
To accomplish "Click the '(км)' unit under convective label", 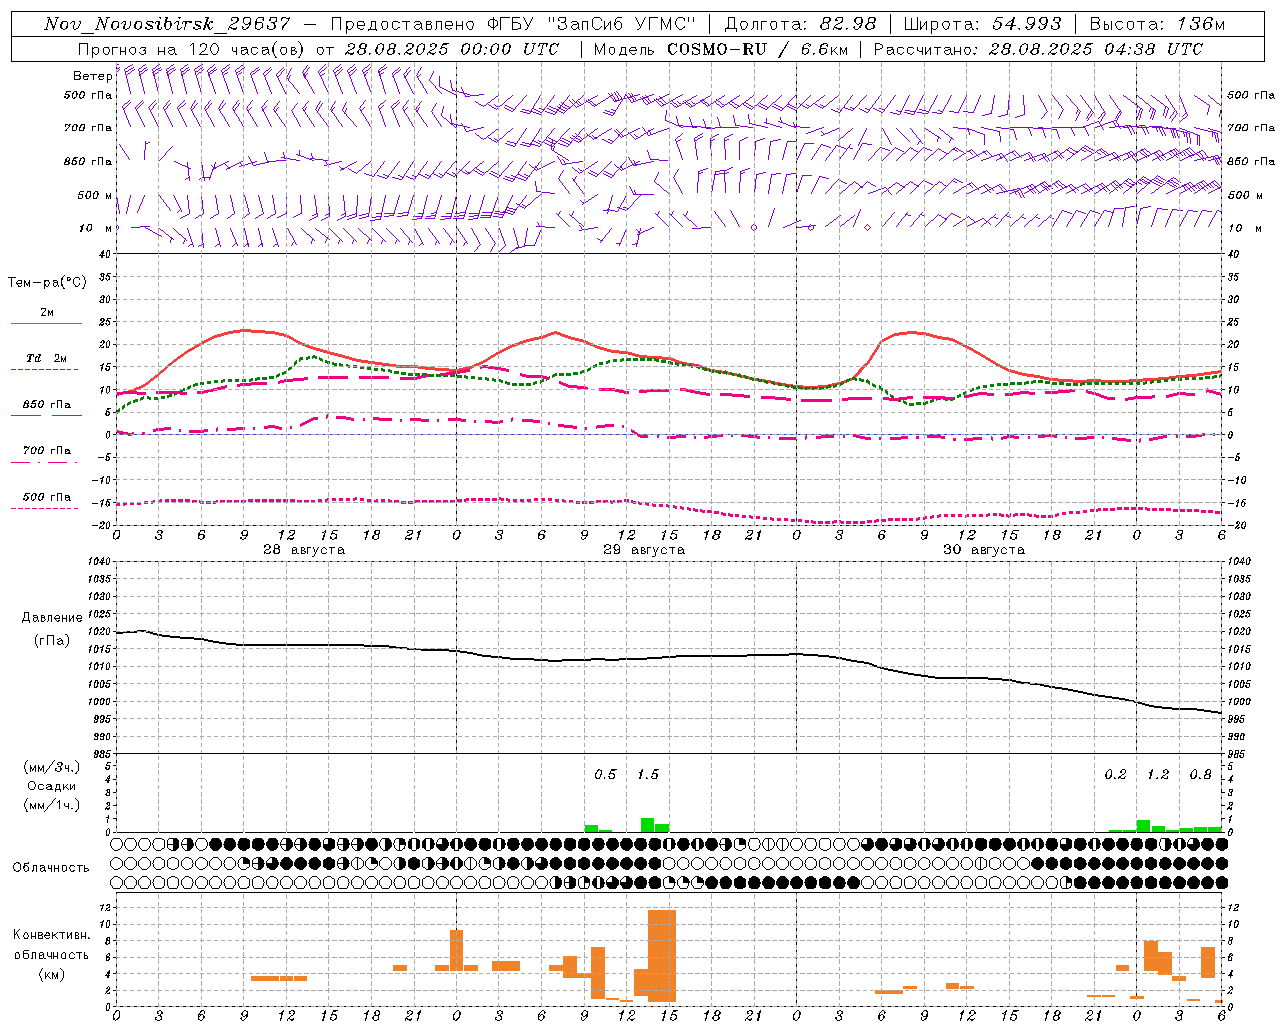I will (x=52, y=973).
